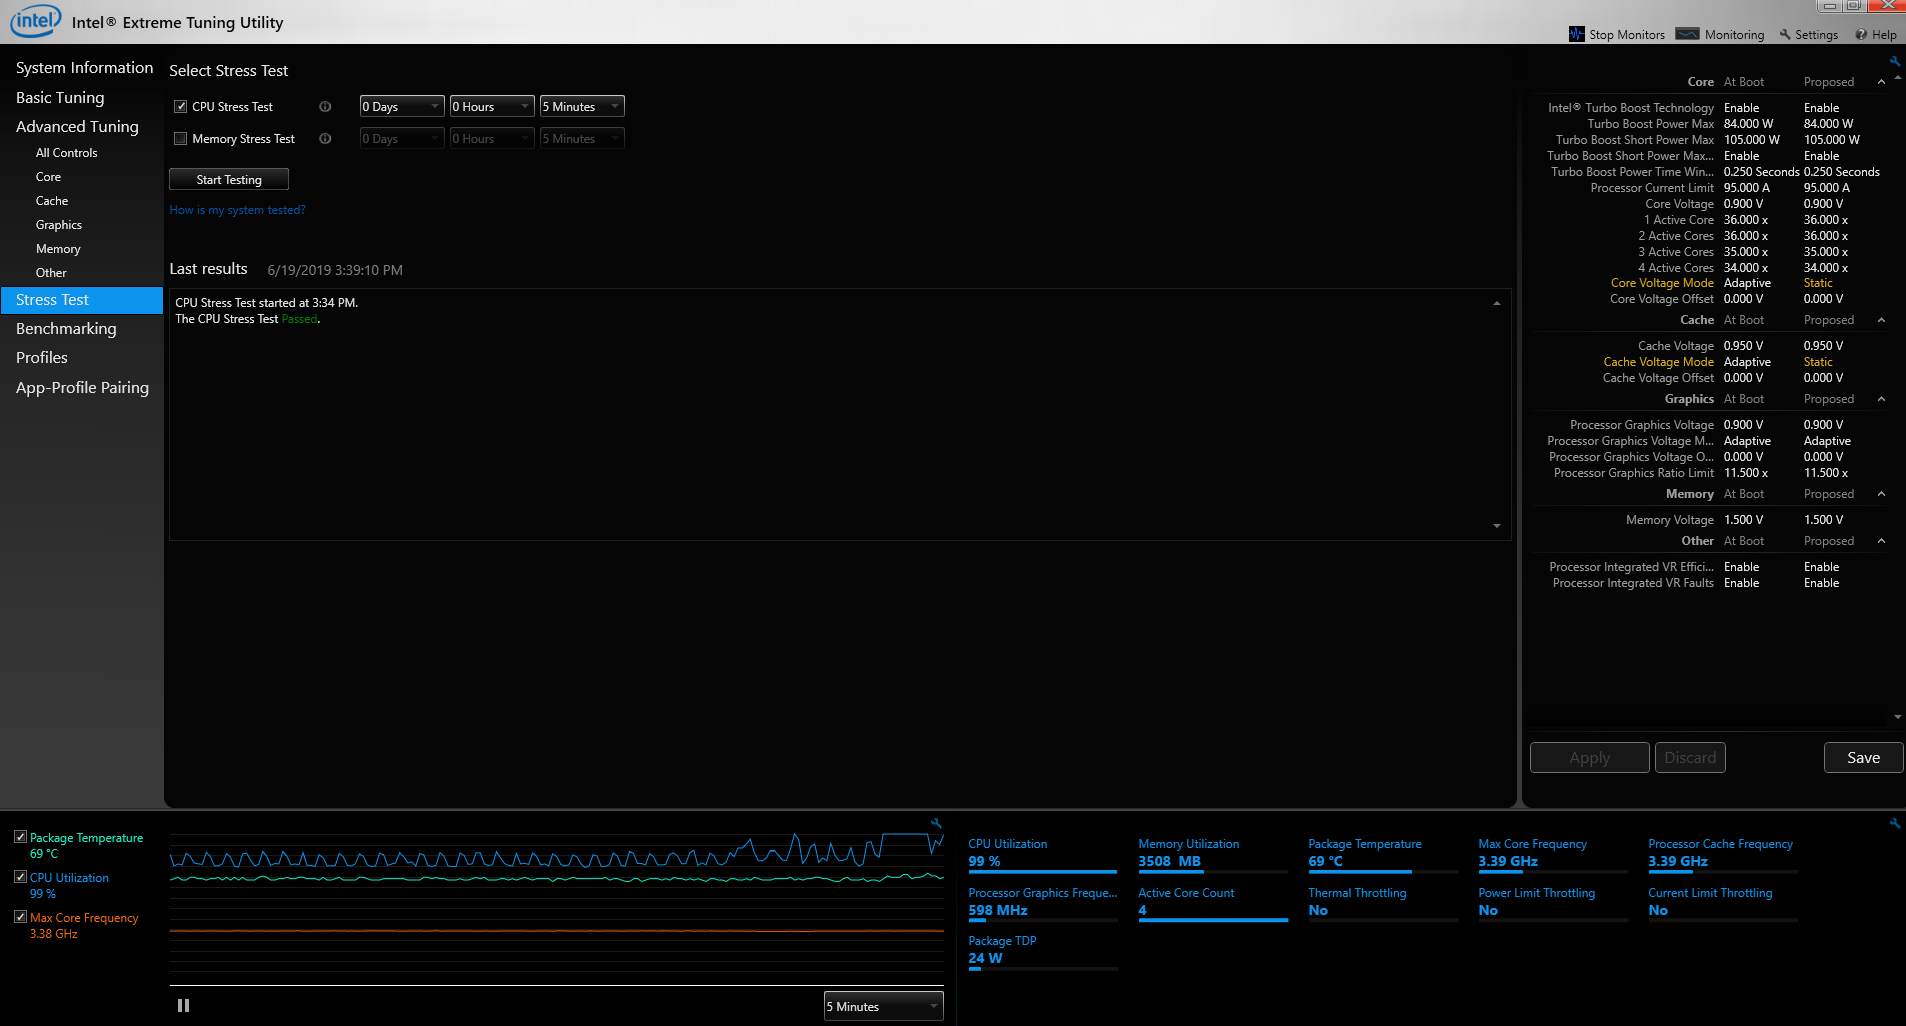Screen dimensions: 1906x1026
Task: Open Benchmarking page
Action: tap(66, 328)
